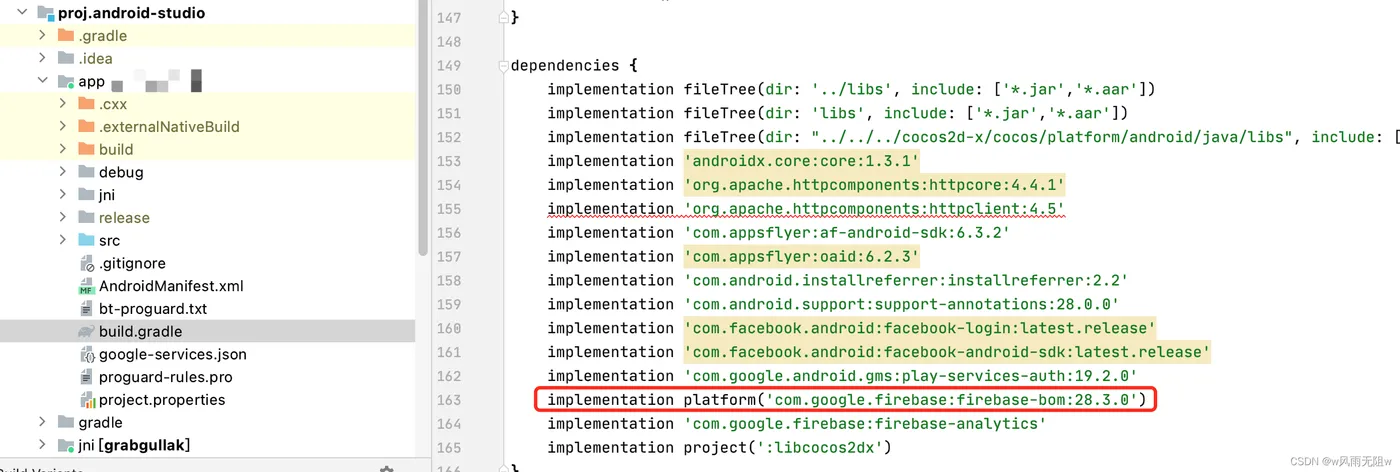Click the af-android-sdk:6.3.2 dependency string

click(x=847, y=233)
